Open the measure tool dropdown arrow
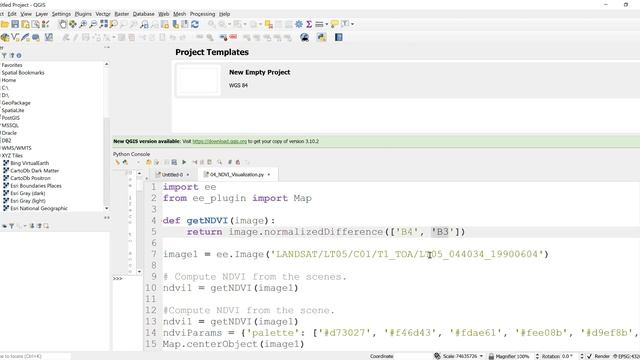 (327, 24)
